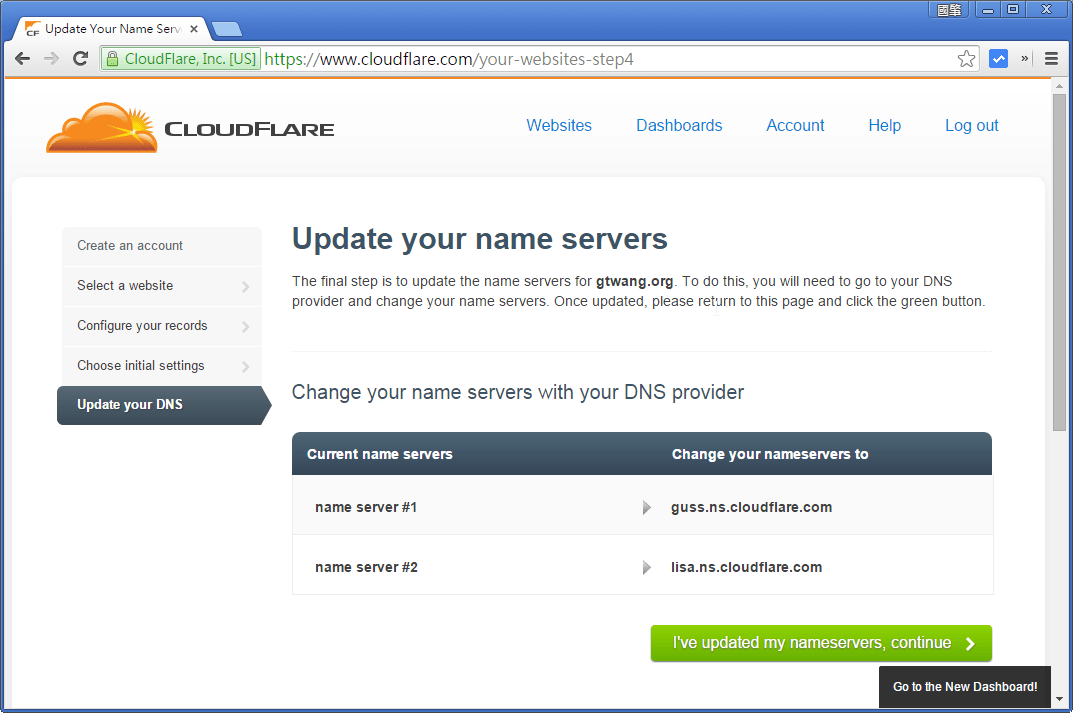Switch to the Update Your Name Servers tab
1073x713 pixels.
(x=105, y=28)
